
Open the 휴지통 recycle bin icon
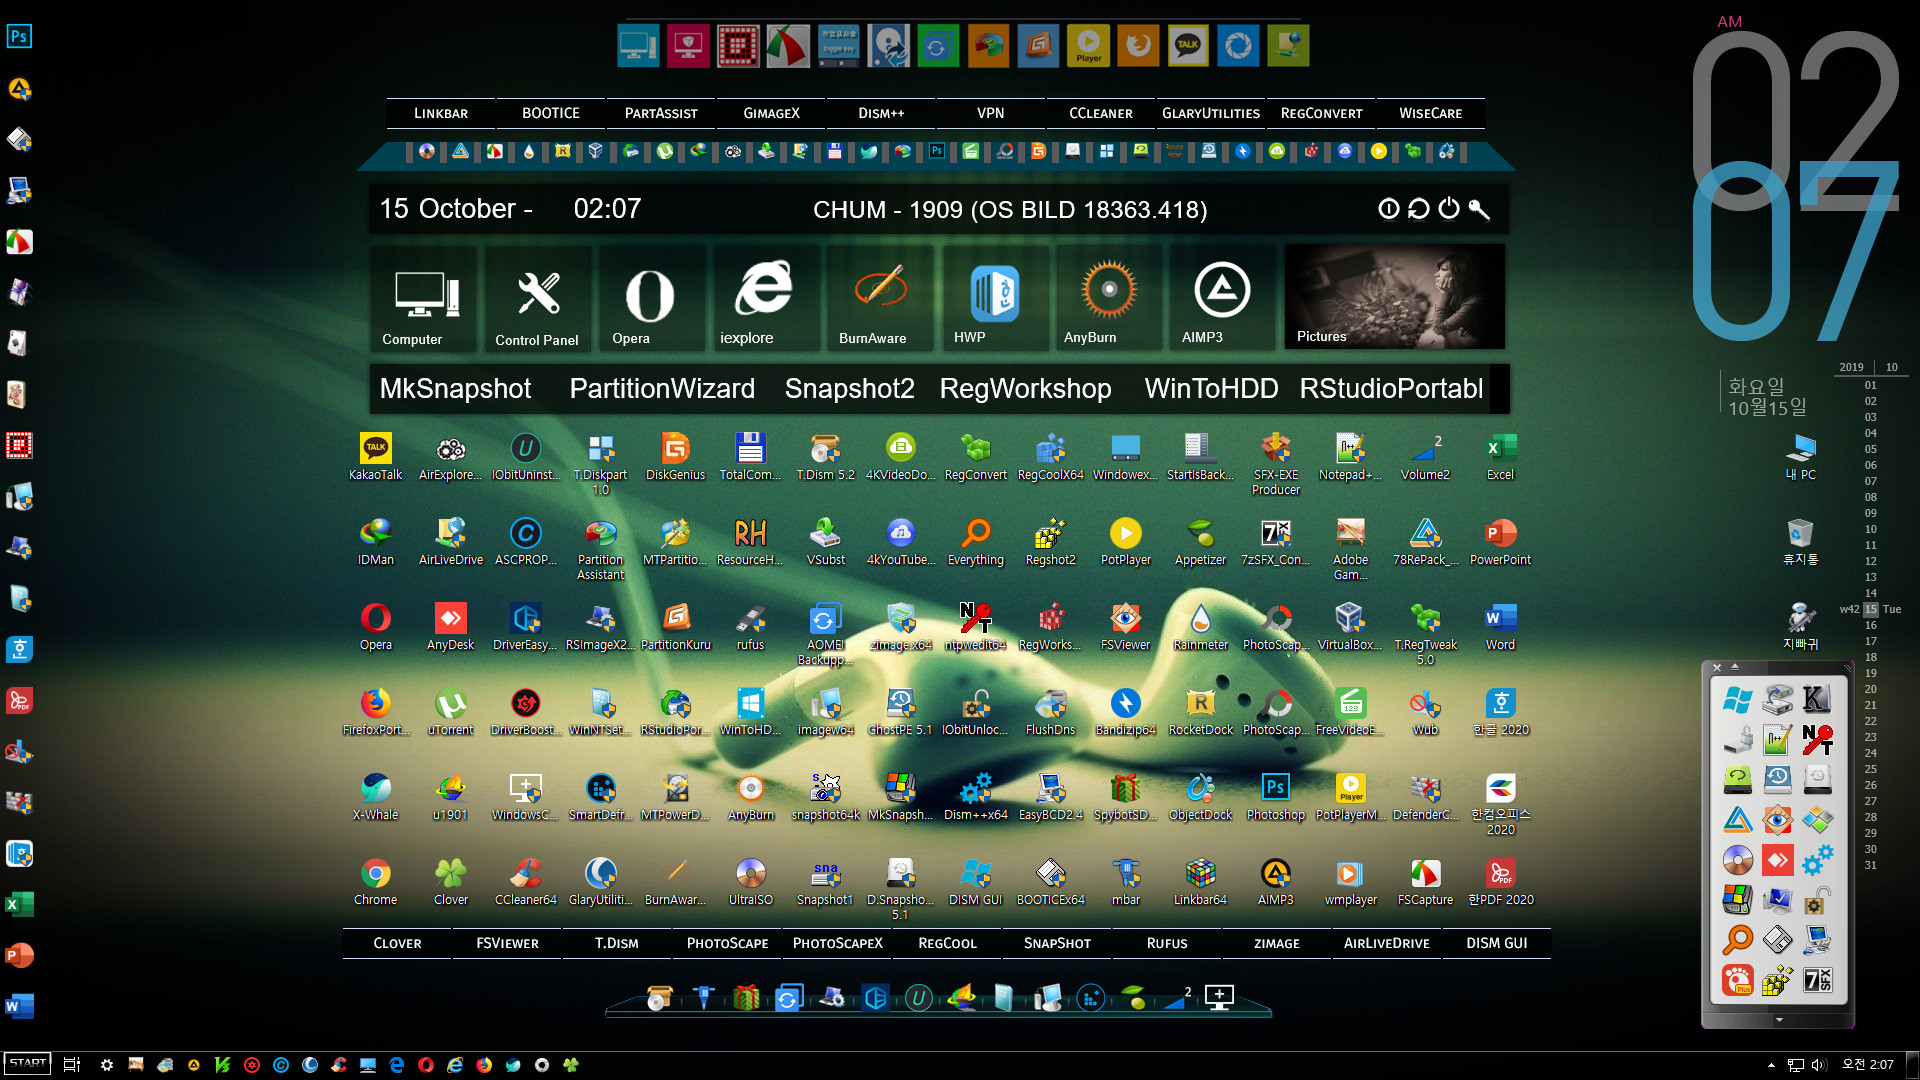pos(1800,542)
